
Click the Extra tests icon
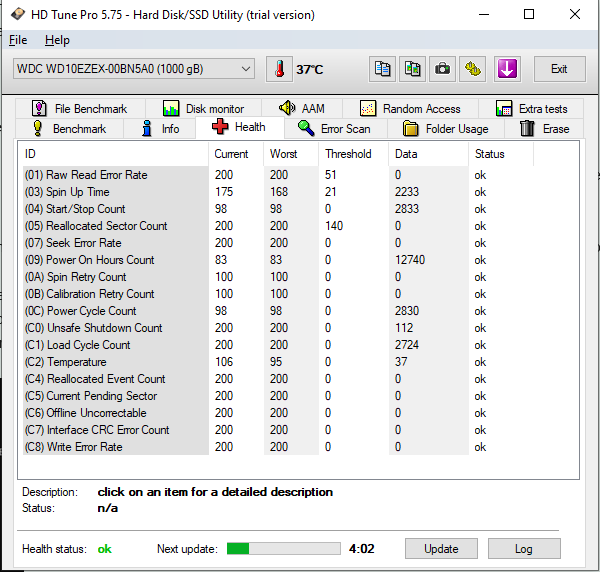point(504,109)
